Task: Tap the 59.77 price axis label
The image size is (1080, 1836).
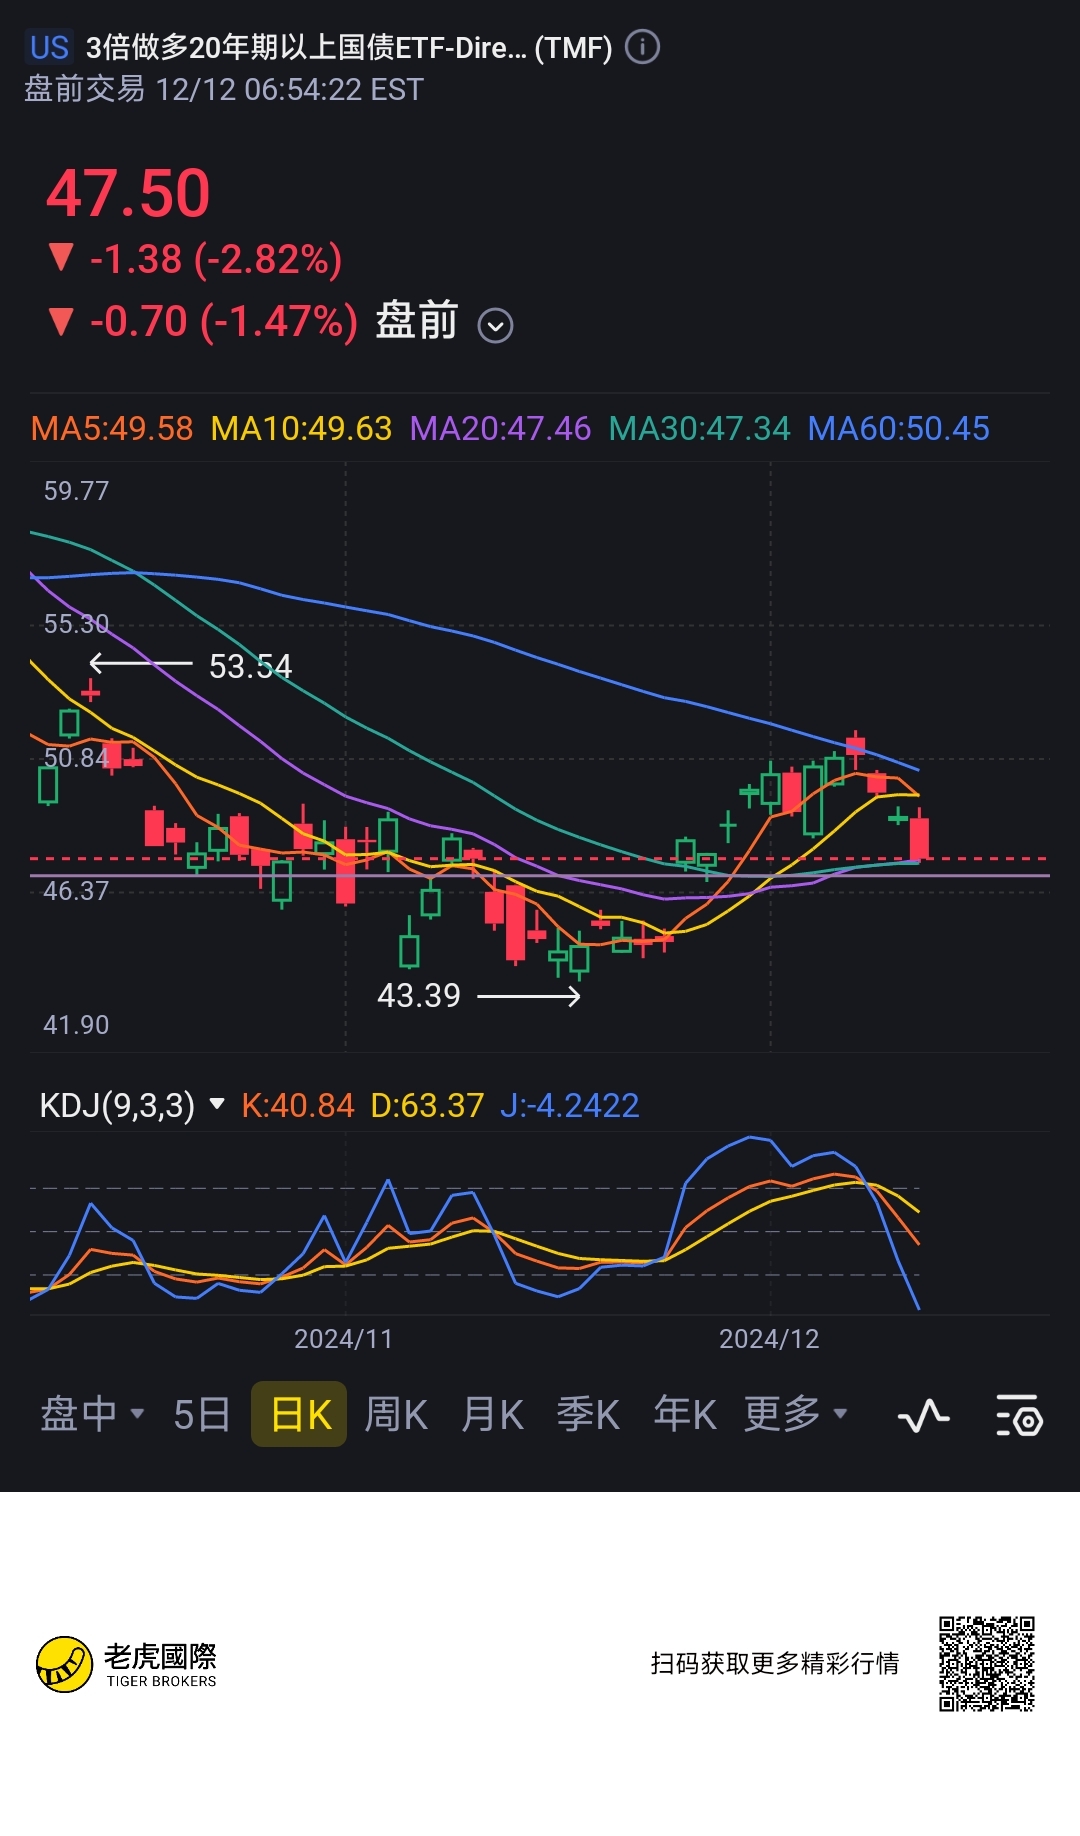Action: [x=76, y=491]
